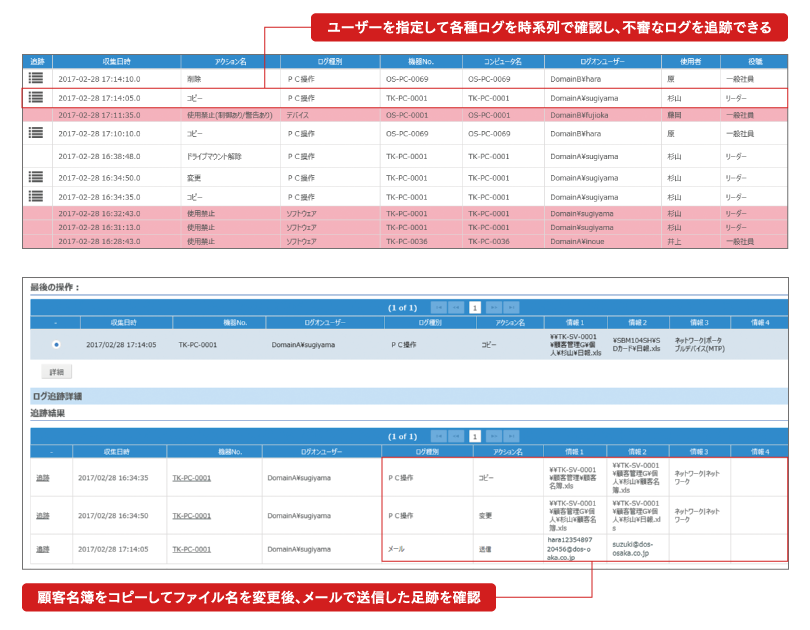This screenshot has height=630, width=810.
Task: Go to last page in 最後の操作 pager
Action: [x=511, y=308]
